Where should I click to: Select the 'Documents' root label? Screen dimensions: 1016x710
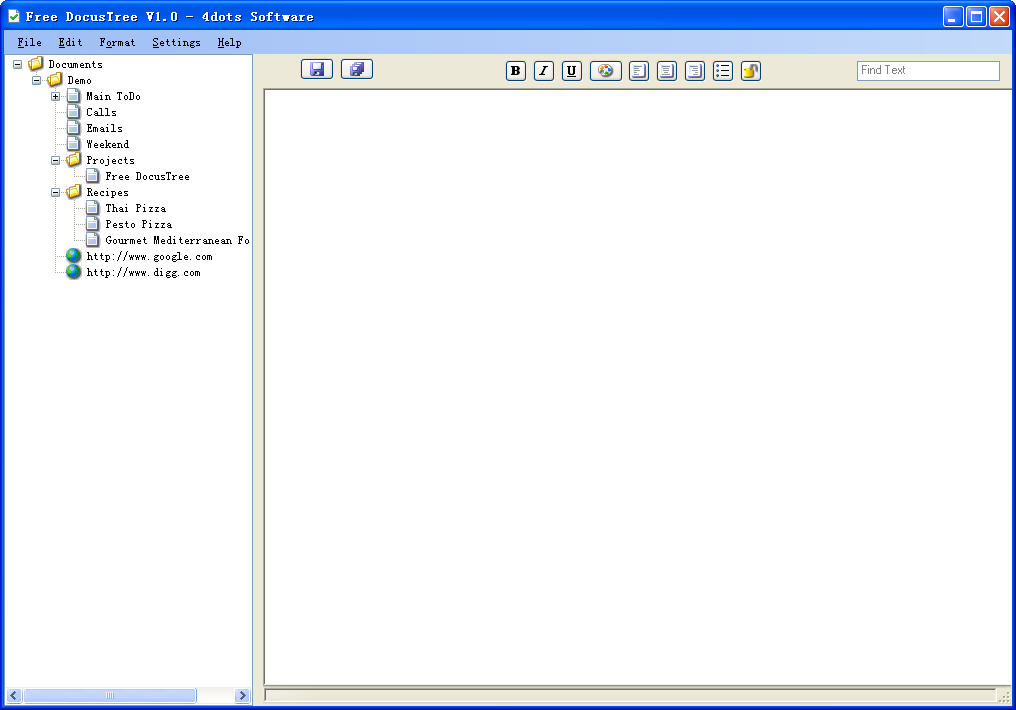(75, 64)
